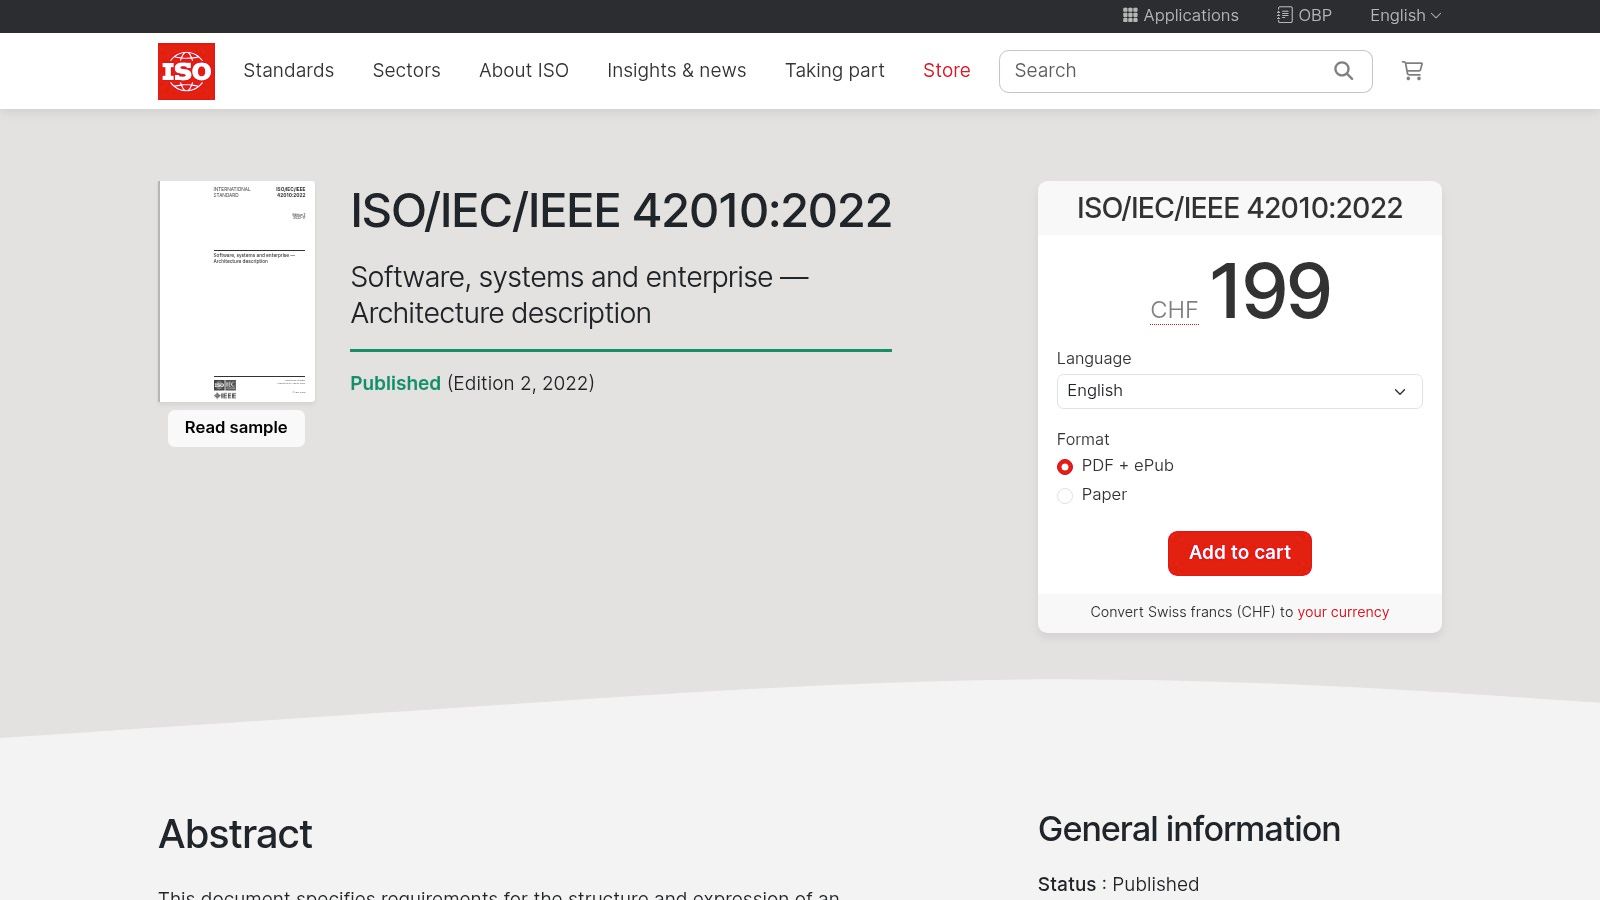Viewport: 1600px width, 900px height.
Task: Open Insights & news menu
Action: [x=676, y=71]
